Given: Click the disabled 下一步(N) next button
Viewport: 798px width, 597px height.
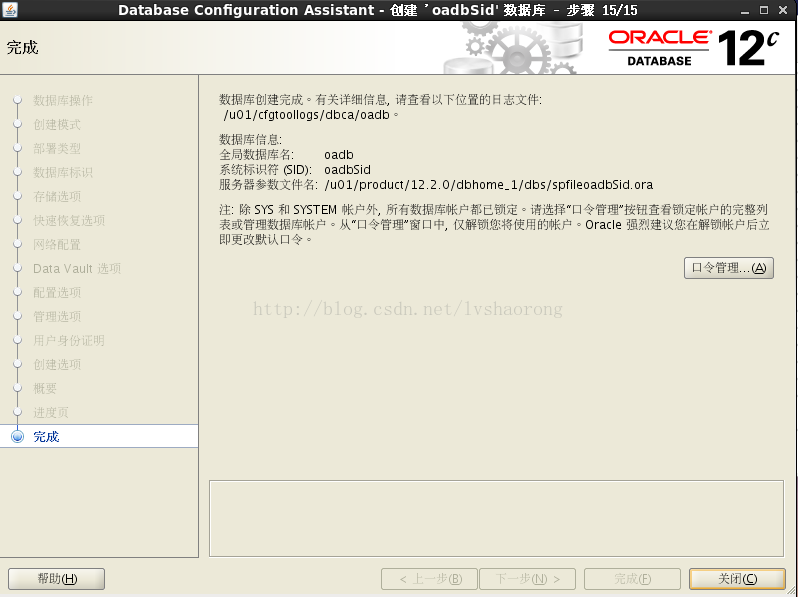Looking at the screenshot, I should [x=527, y=579].
